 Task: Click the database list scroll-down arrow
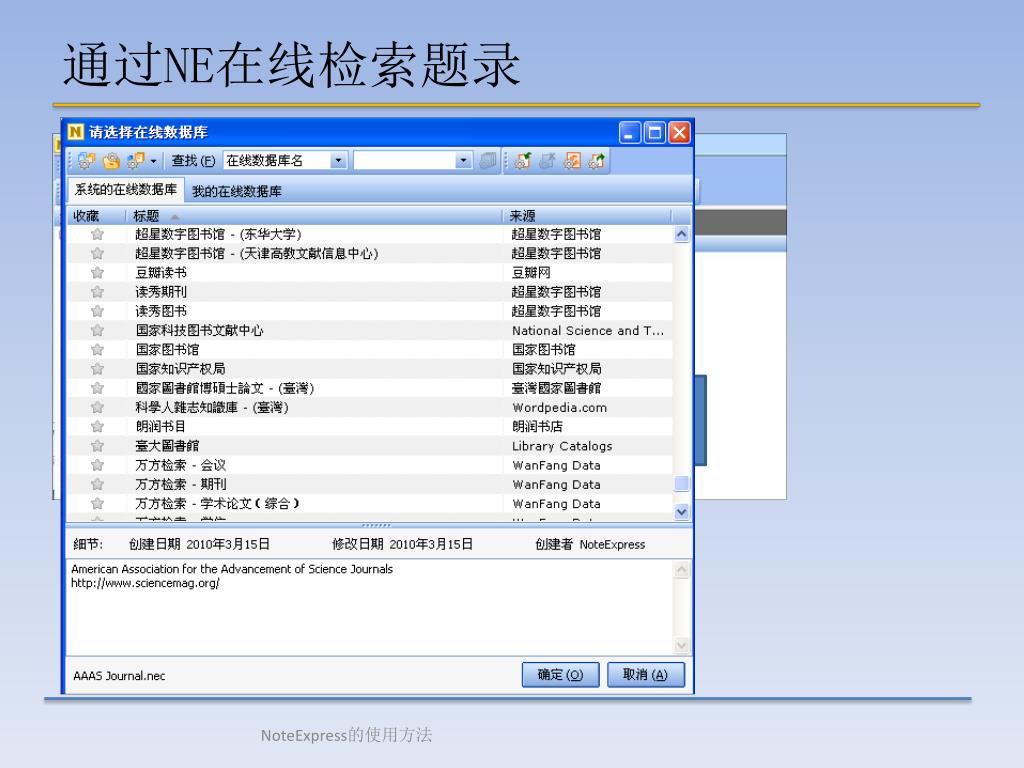pyautogui.click(x=681, y=511)
